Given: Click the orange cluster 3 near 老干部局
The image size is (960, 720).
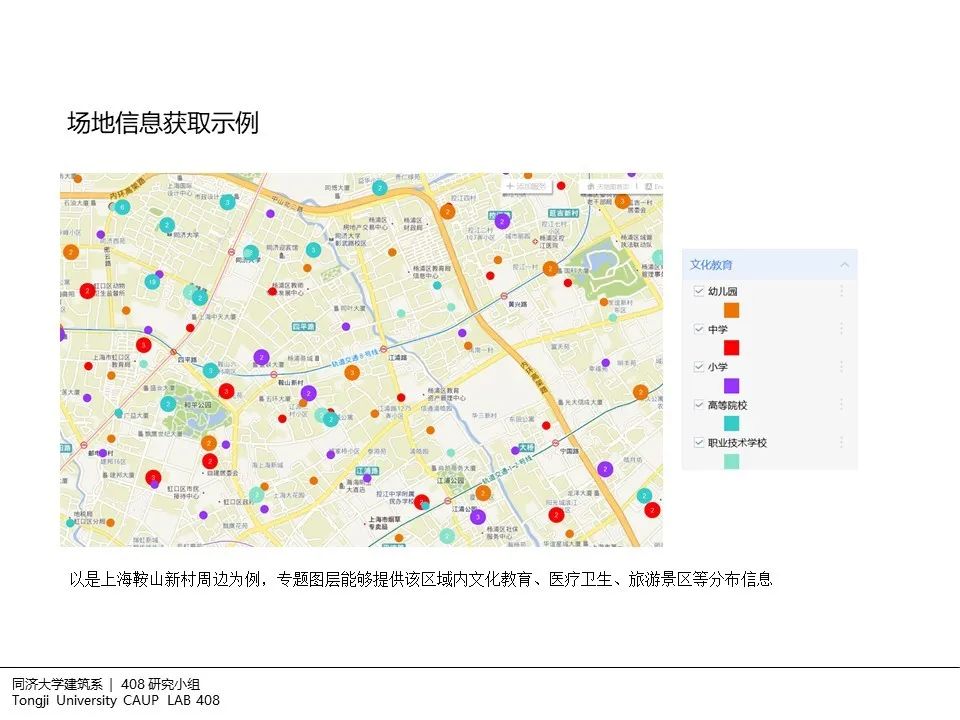Looking at the screenshot, I should (623, 200).
